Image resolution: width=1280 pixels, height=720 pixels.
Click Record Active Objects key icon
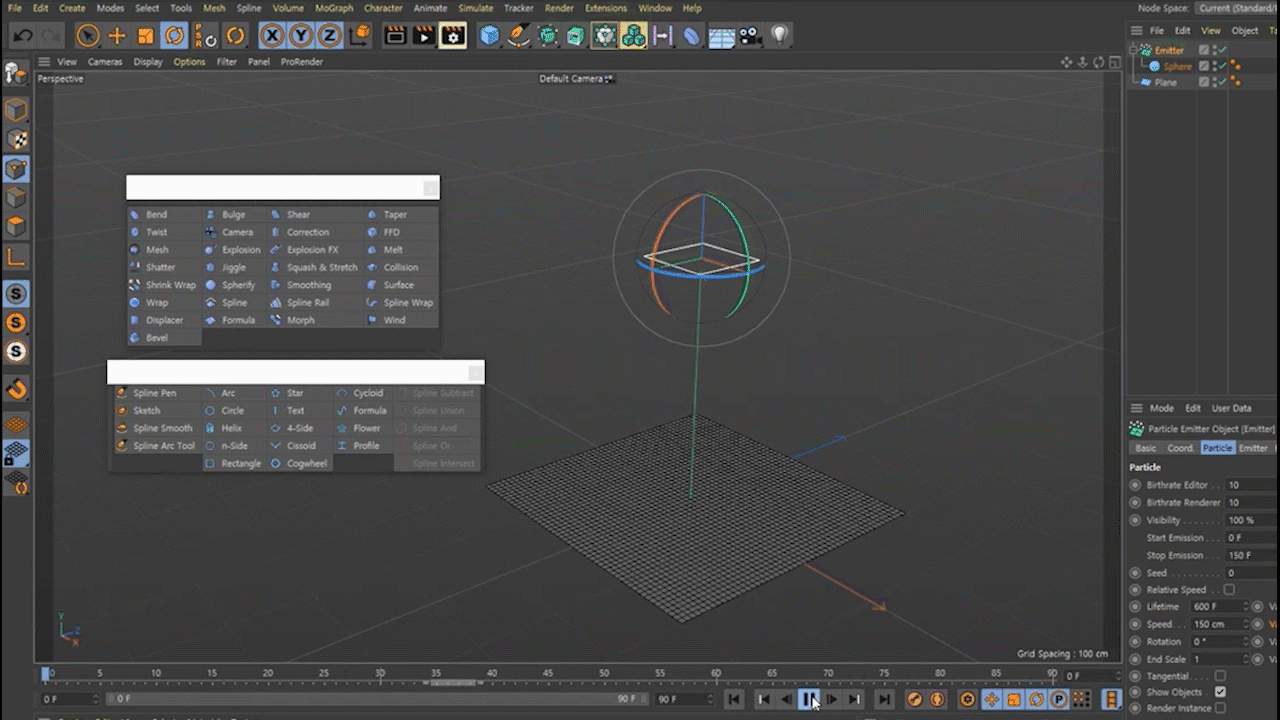click(914, 699)
